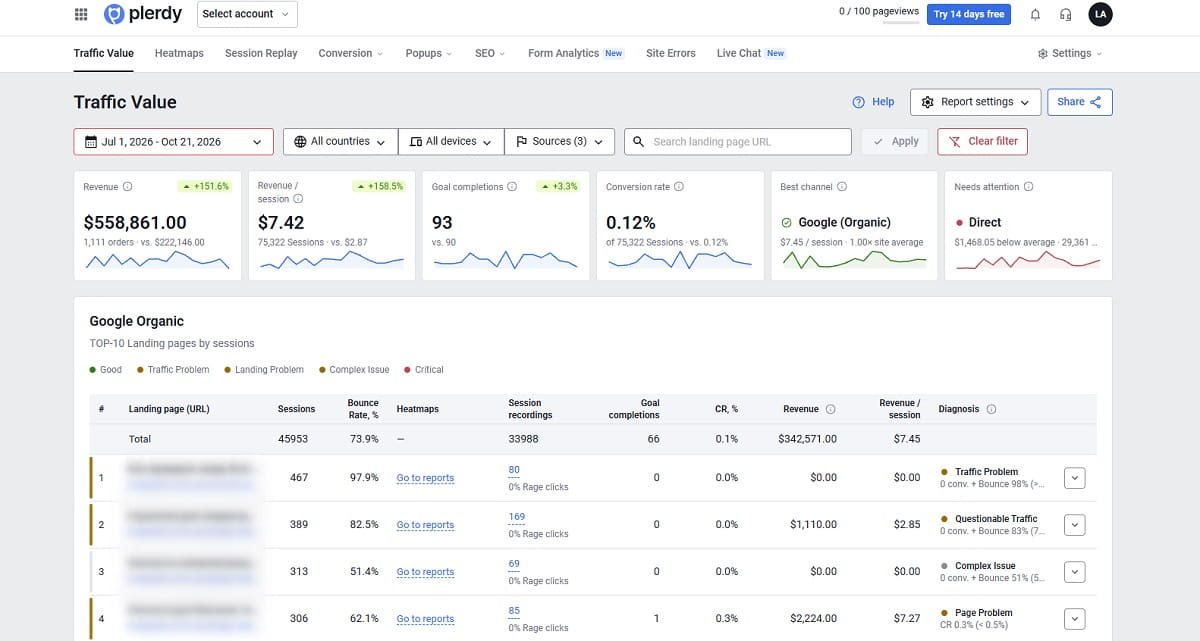The width and height of the screenshot is (1200, 641).
Task: Open the Form Analytics tab
Action: 576,54
